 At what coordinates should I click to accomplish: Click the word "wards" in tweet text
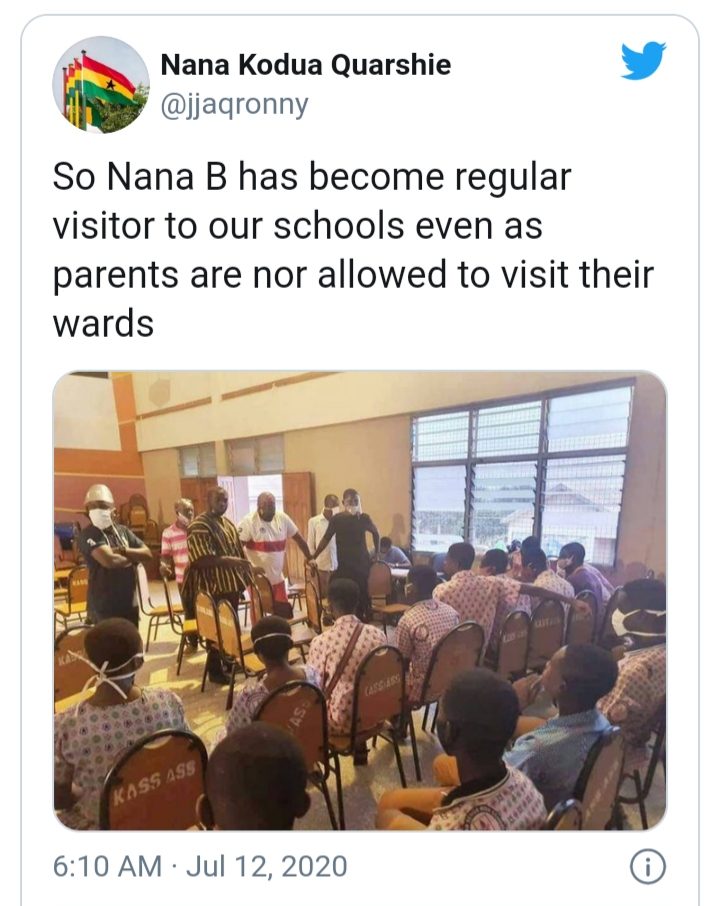pyautogui.click(x=103, y=323)
